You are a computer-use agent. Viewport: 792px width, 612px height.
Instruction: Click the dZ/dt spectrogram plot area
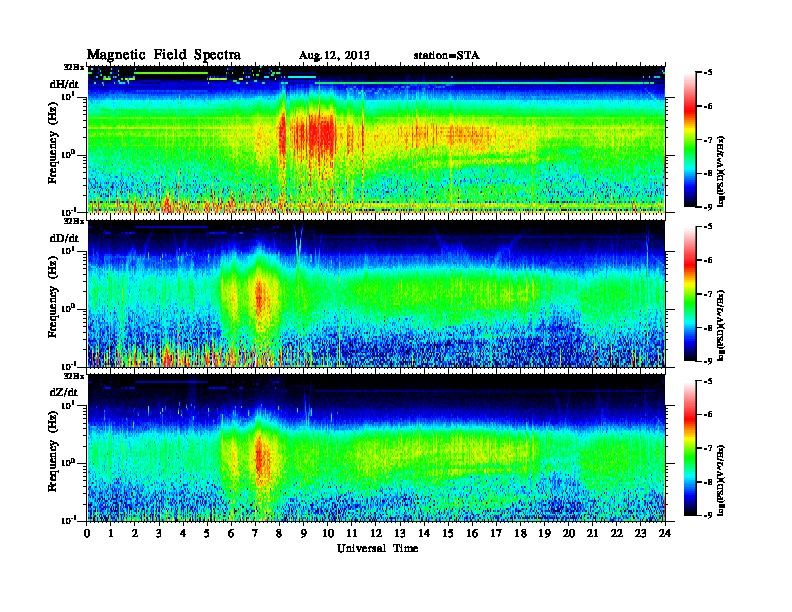pos(376,448)
